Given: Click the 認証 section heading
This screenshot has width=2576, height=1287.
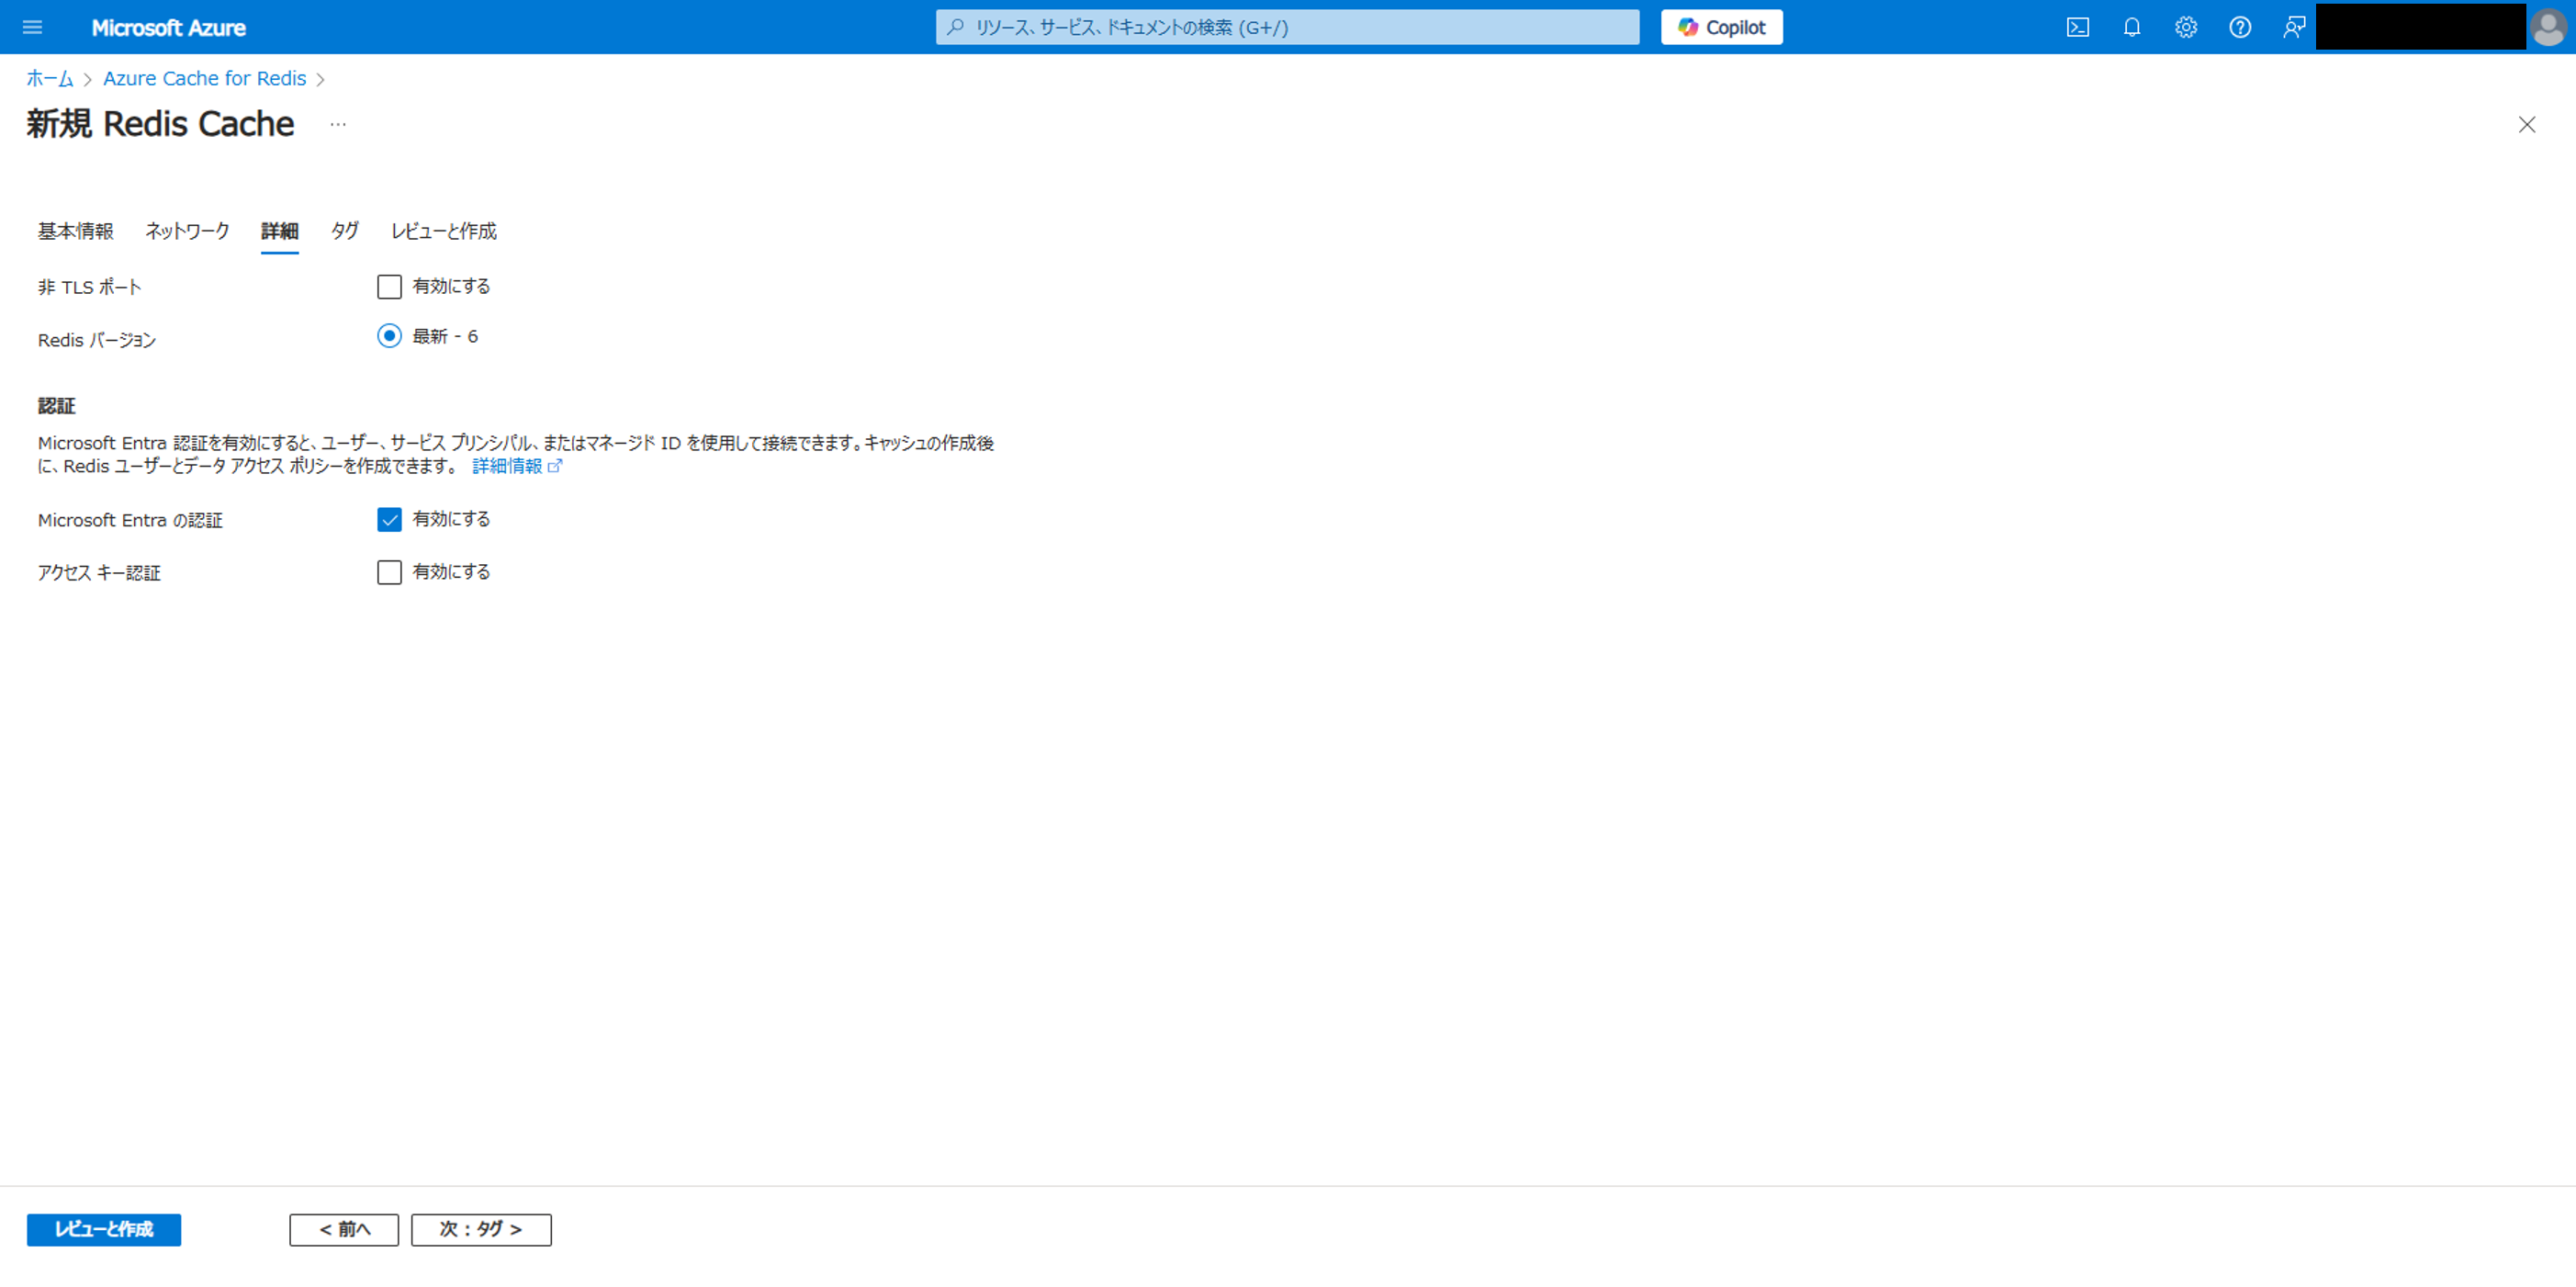Looking at the screenshot, I should 57,406.
